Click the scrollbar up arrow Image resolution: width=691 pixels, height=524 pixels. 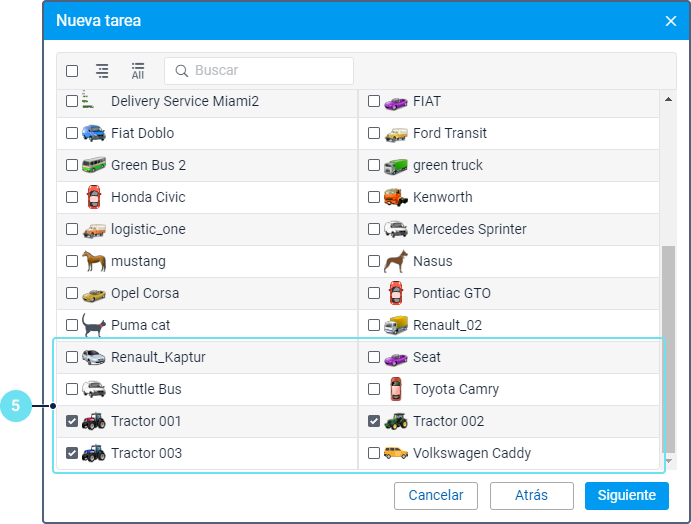[x=669, y=98]
